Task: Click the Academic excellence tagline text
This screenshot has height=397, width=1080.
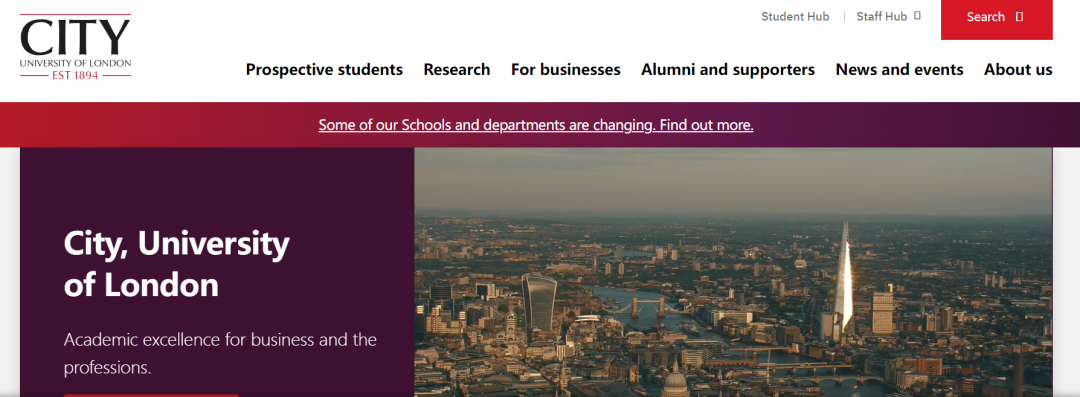Action: pyautogui.click(x=220, y=354)
